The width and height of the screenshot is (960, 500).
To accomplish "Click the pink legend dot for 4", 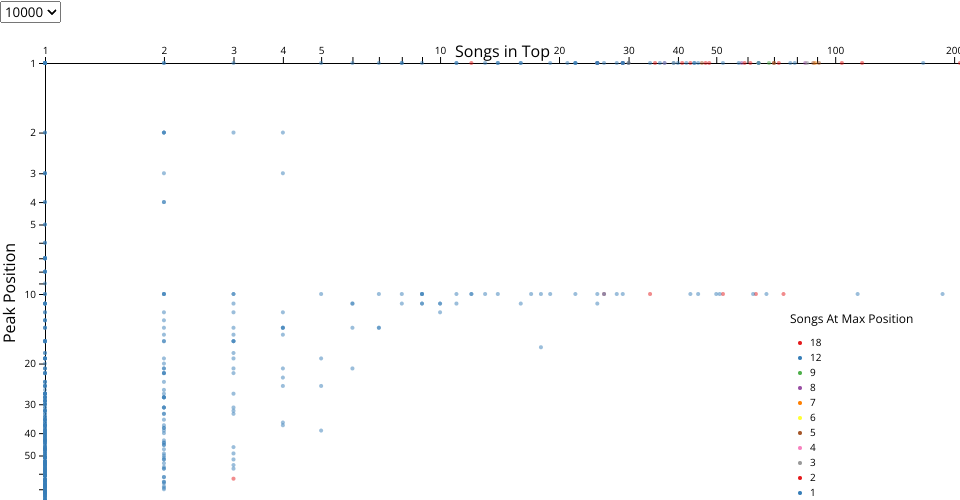I will point(800,448).
